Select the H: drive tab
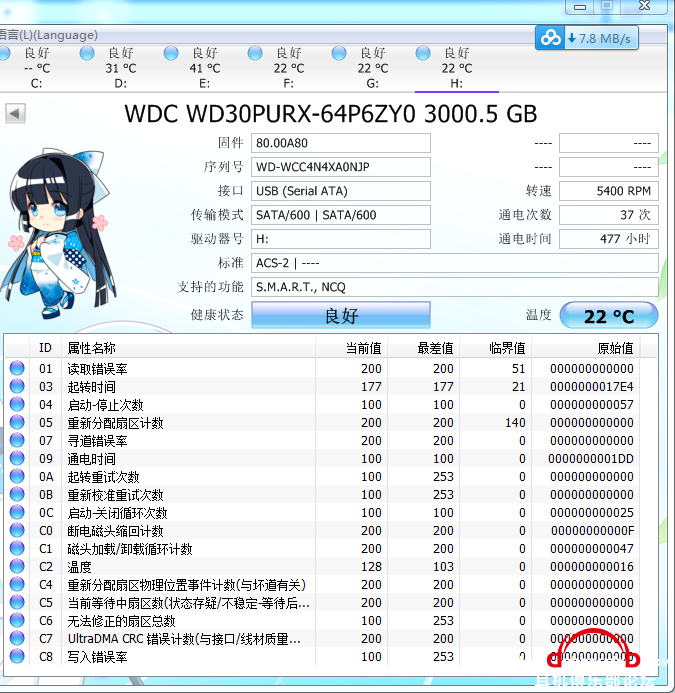 (457, 68)
